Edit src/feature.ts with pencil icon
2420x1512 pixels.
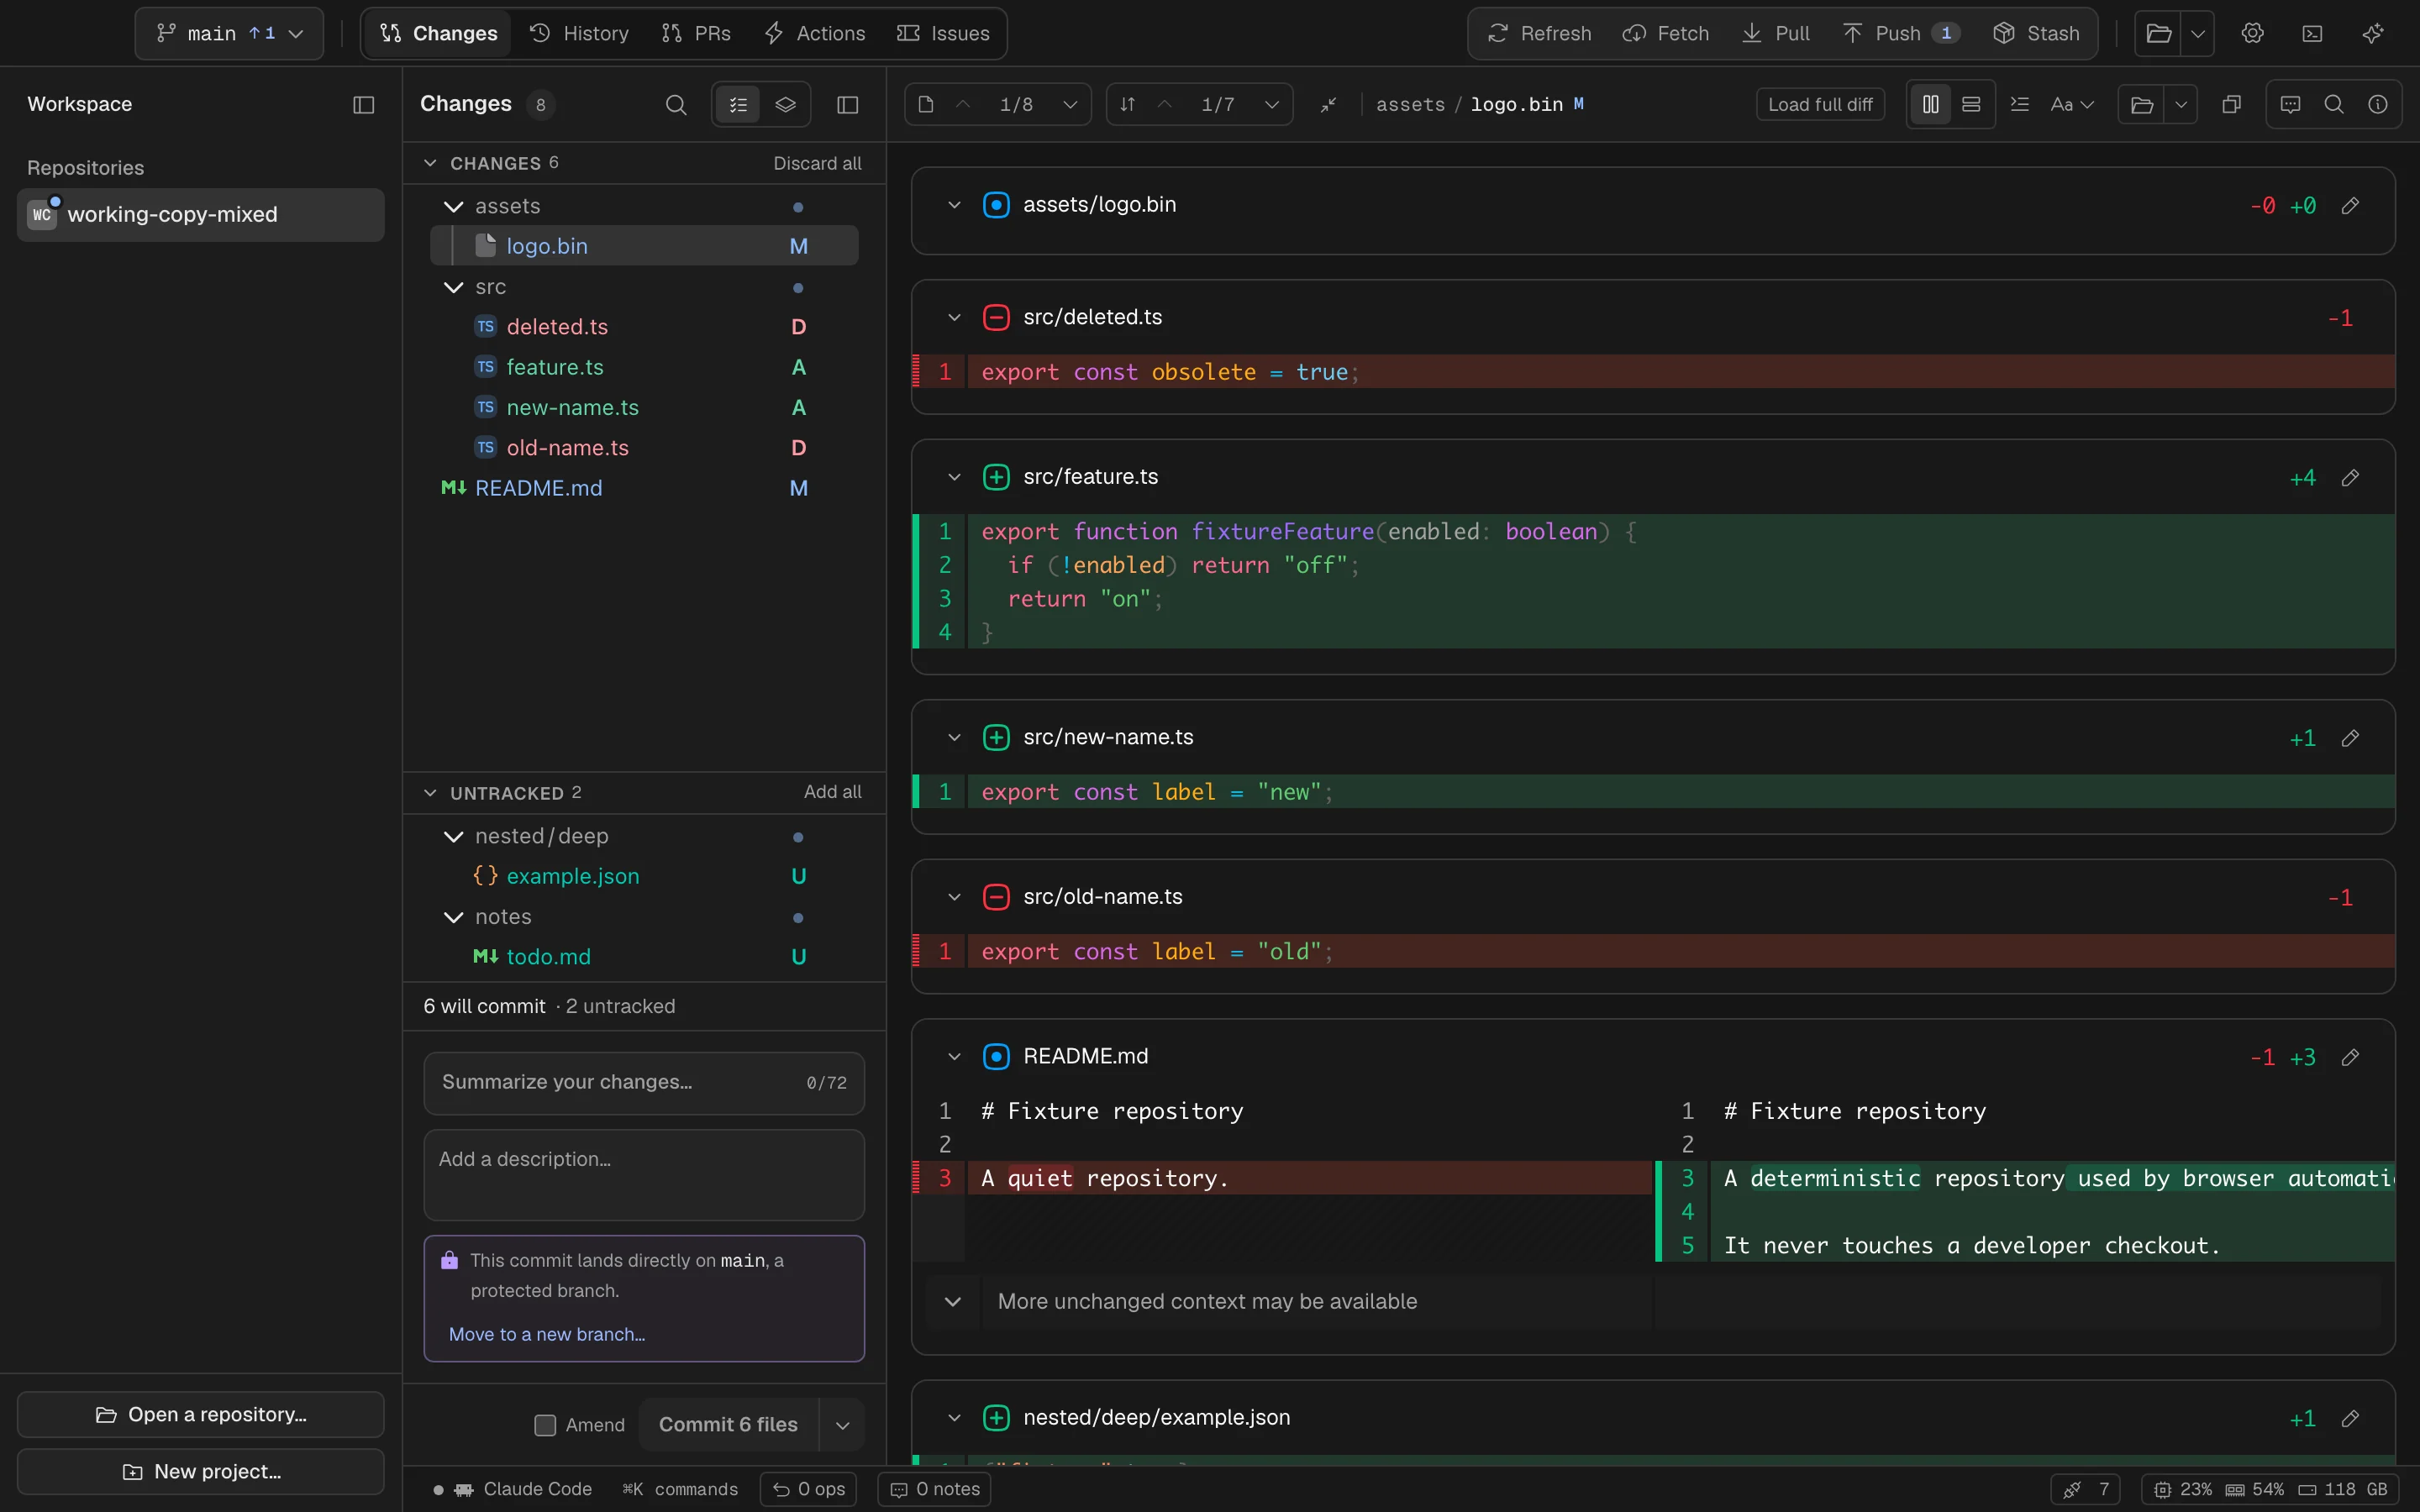tap(2350, 478)
